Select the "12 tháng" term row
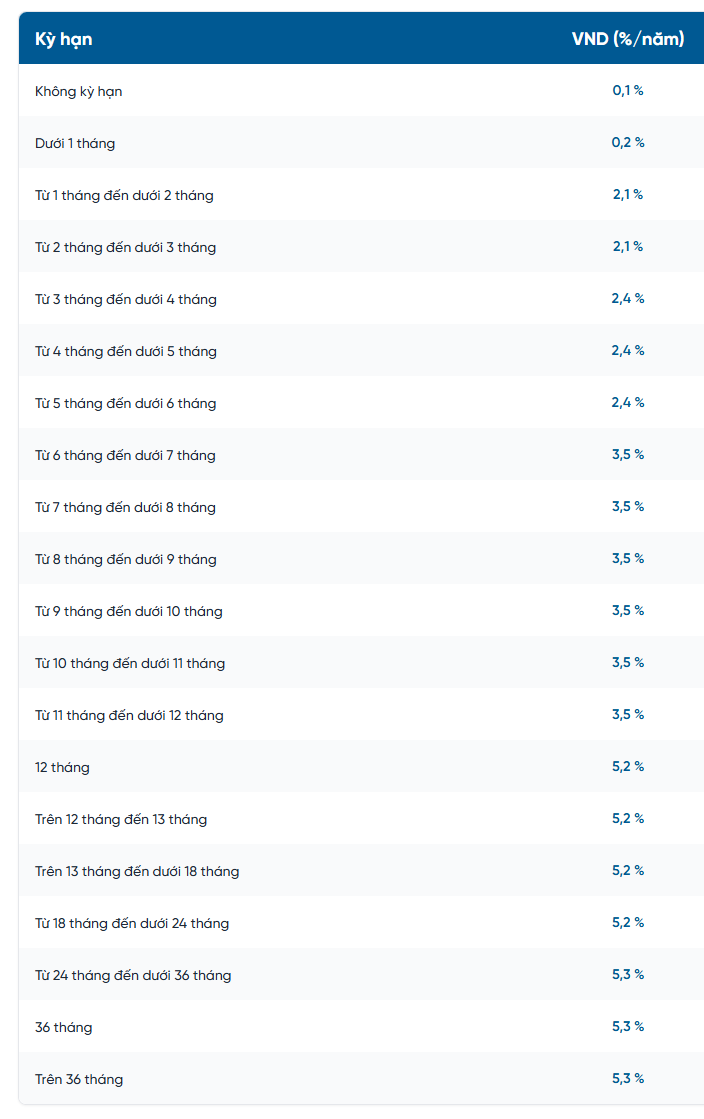Screen dimensions: 704x1119 [x=62, y=767]
